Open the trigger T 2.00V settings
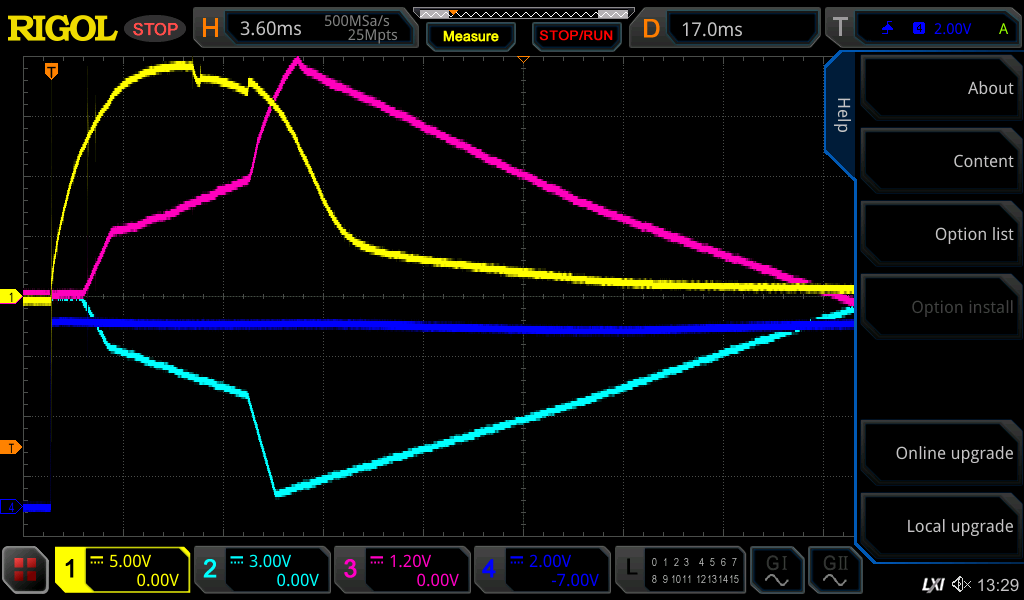1024x600 pixels. [x=921, y=29]
